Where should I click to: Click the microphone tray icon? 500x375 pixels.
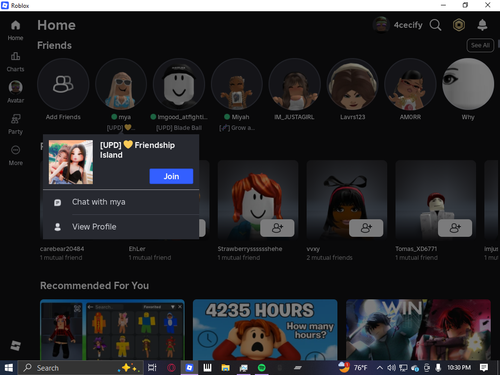(438, 368)
